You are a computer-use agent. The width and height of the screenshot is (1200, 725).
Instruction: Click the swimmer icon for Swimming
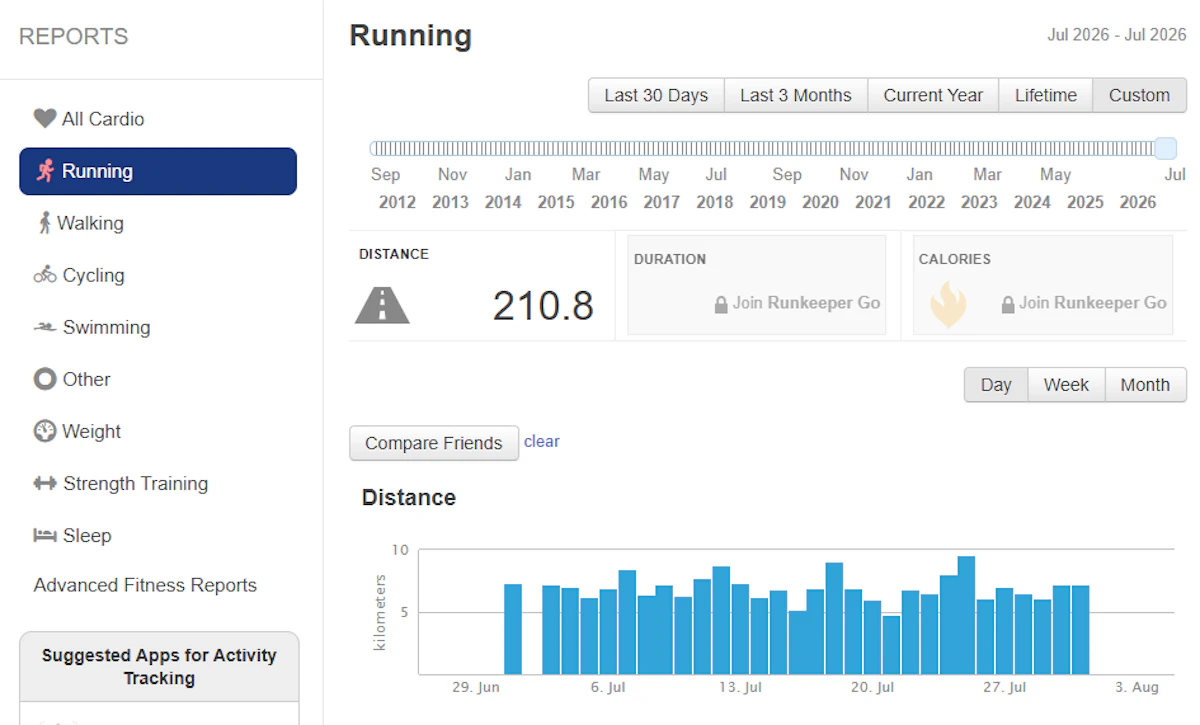(45, 327)
